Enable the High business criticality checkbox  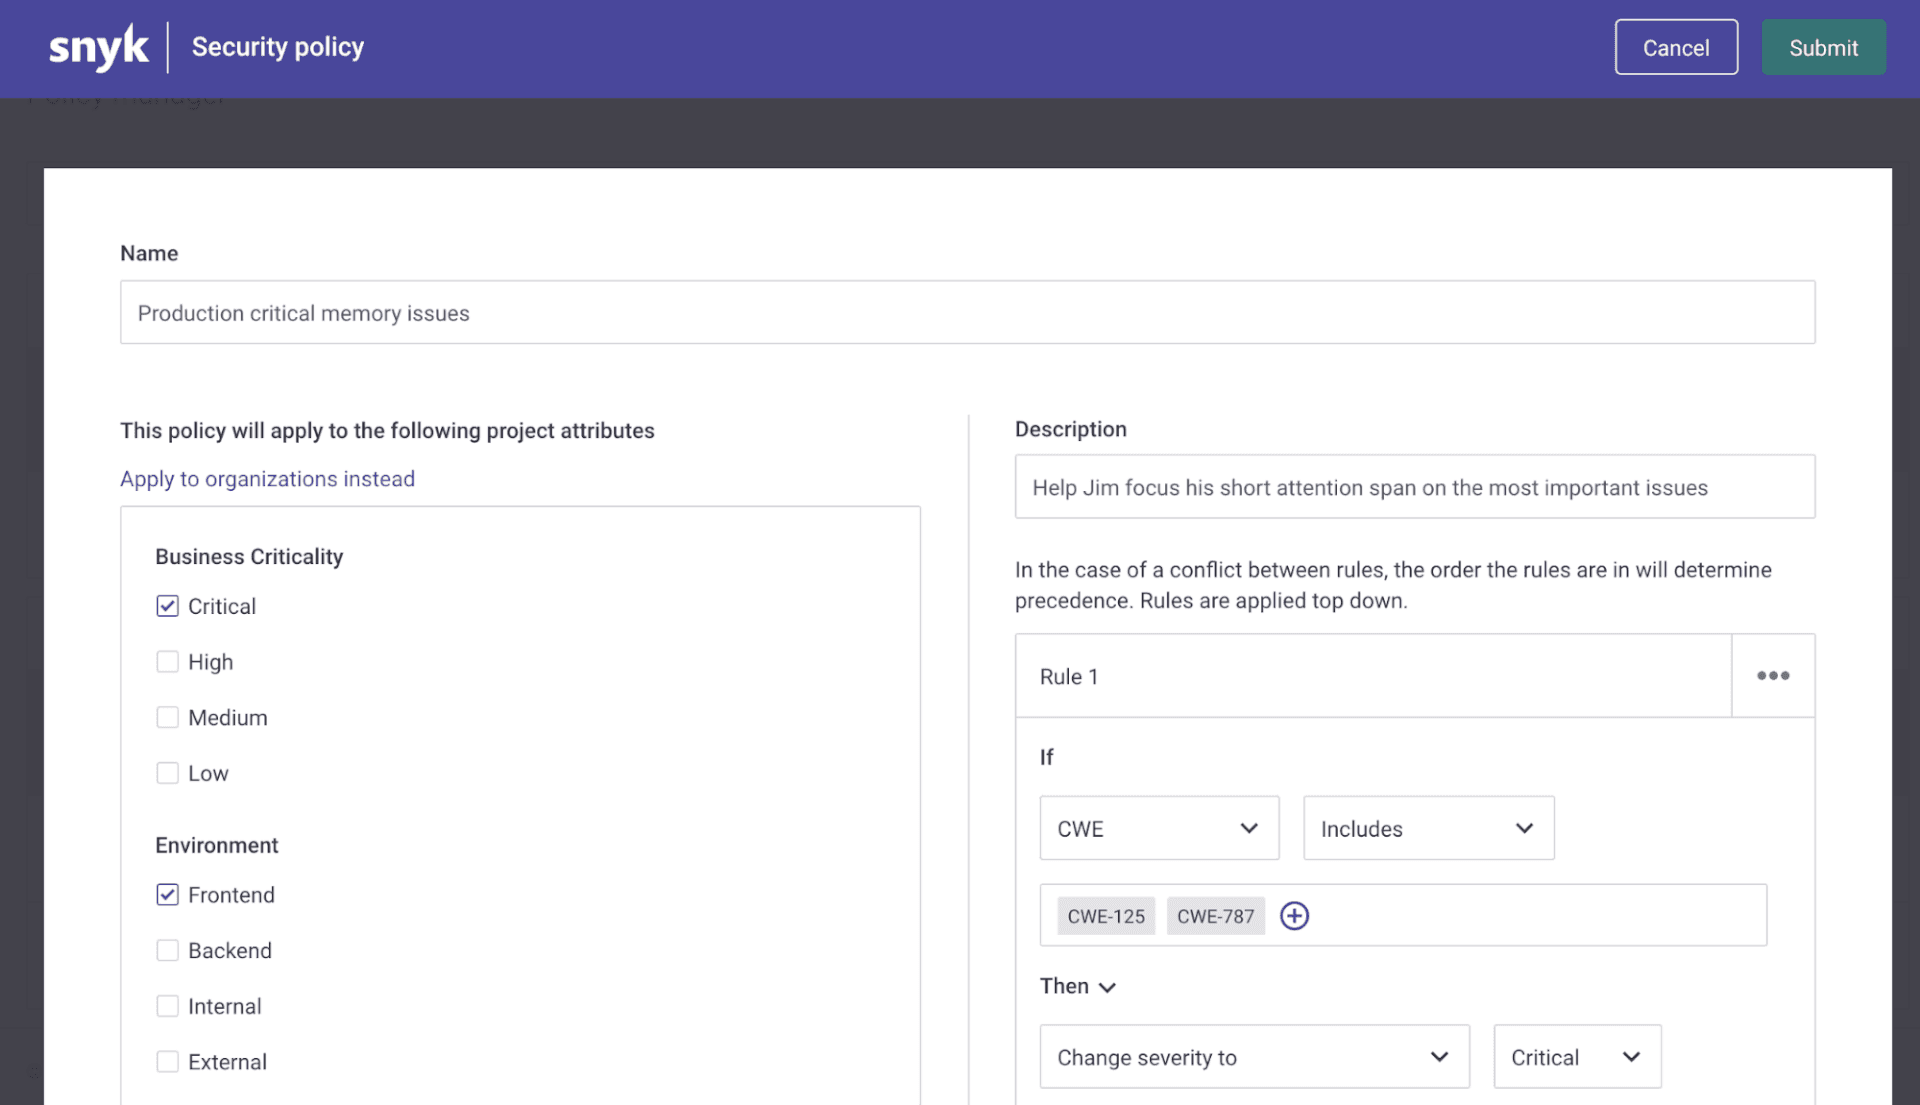tap(166, 659)
